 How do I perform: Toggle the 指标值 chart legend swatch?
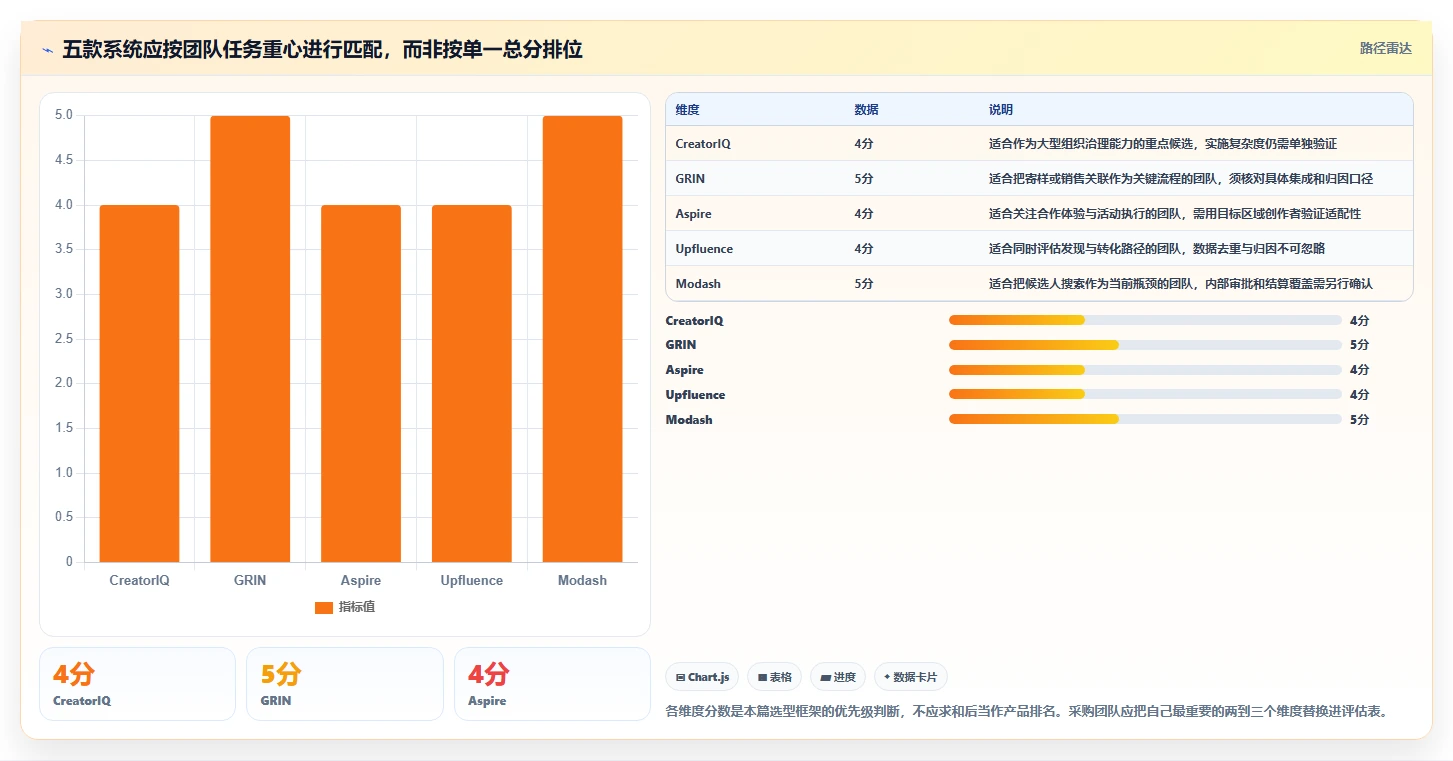323,608
